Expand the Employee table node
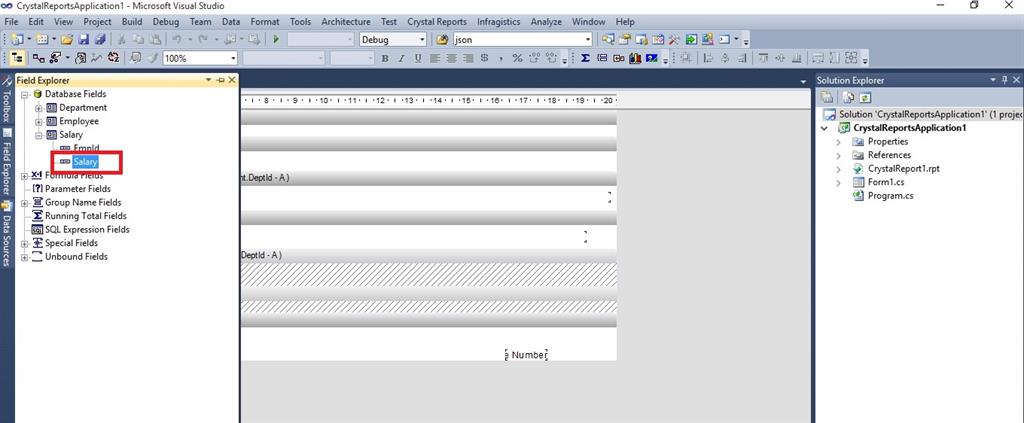 point(39,121)
